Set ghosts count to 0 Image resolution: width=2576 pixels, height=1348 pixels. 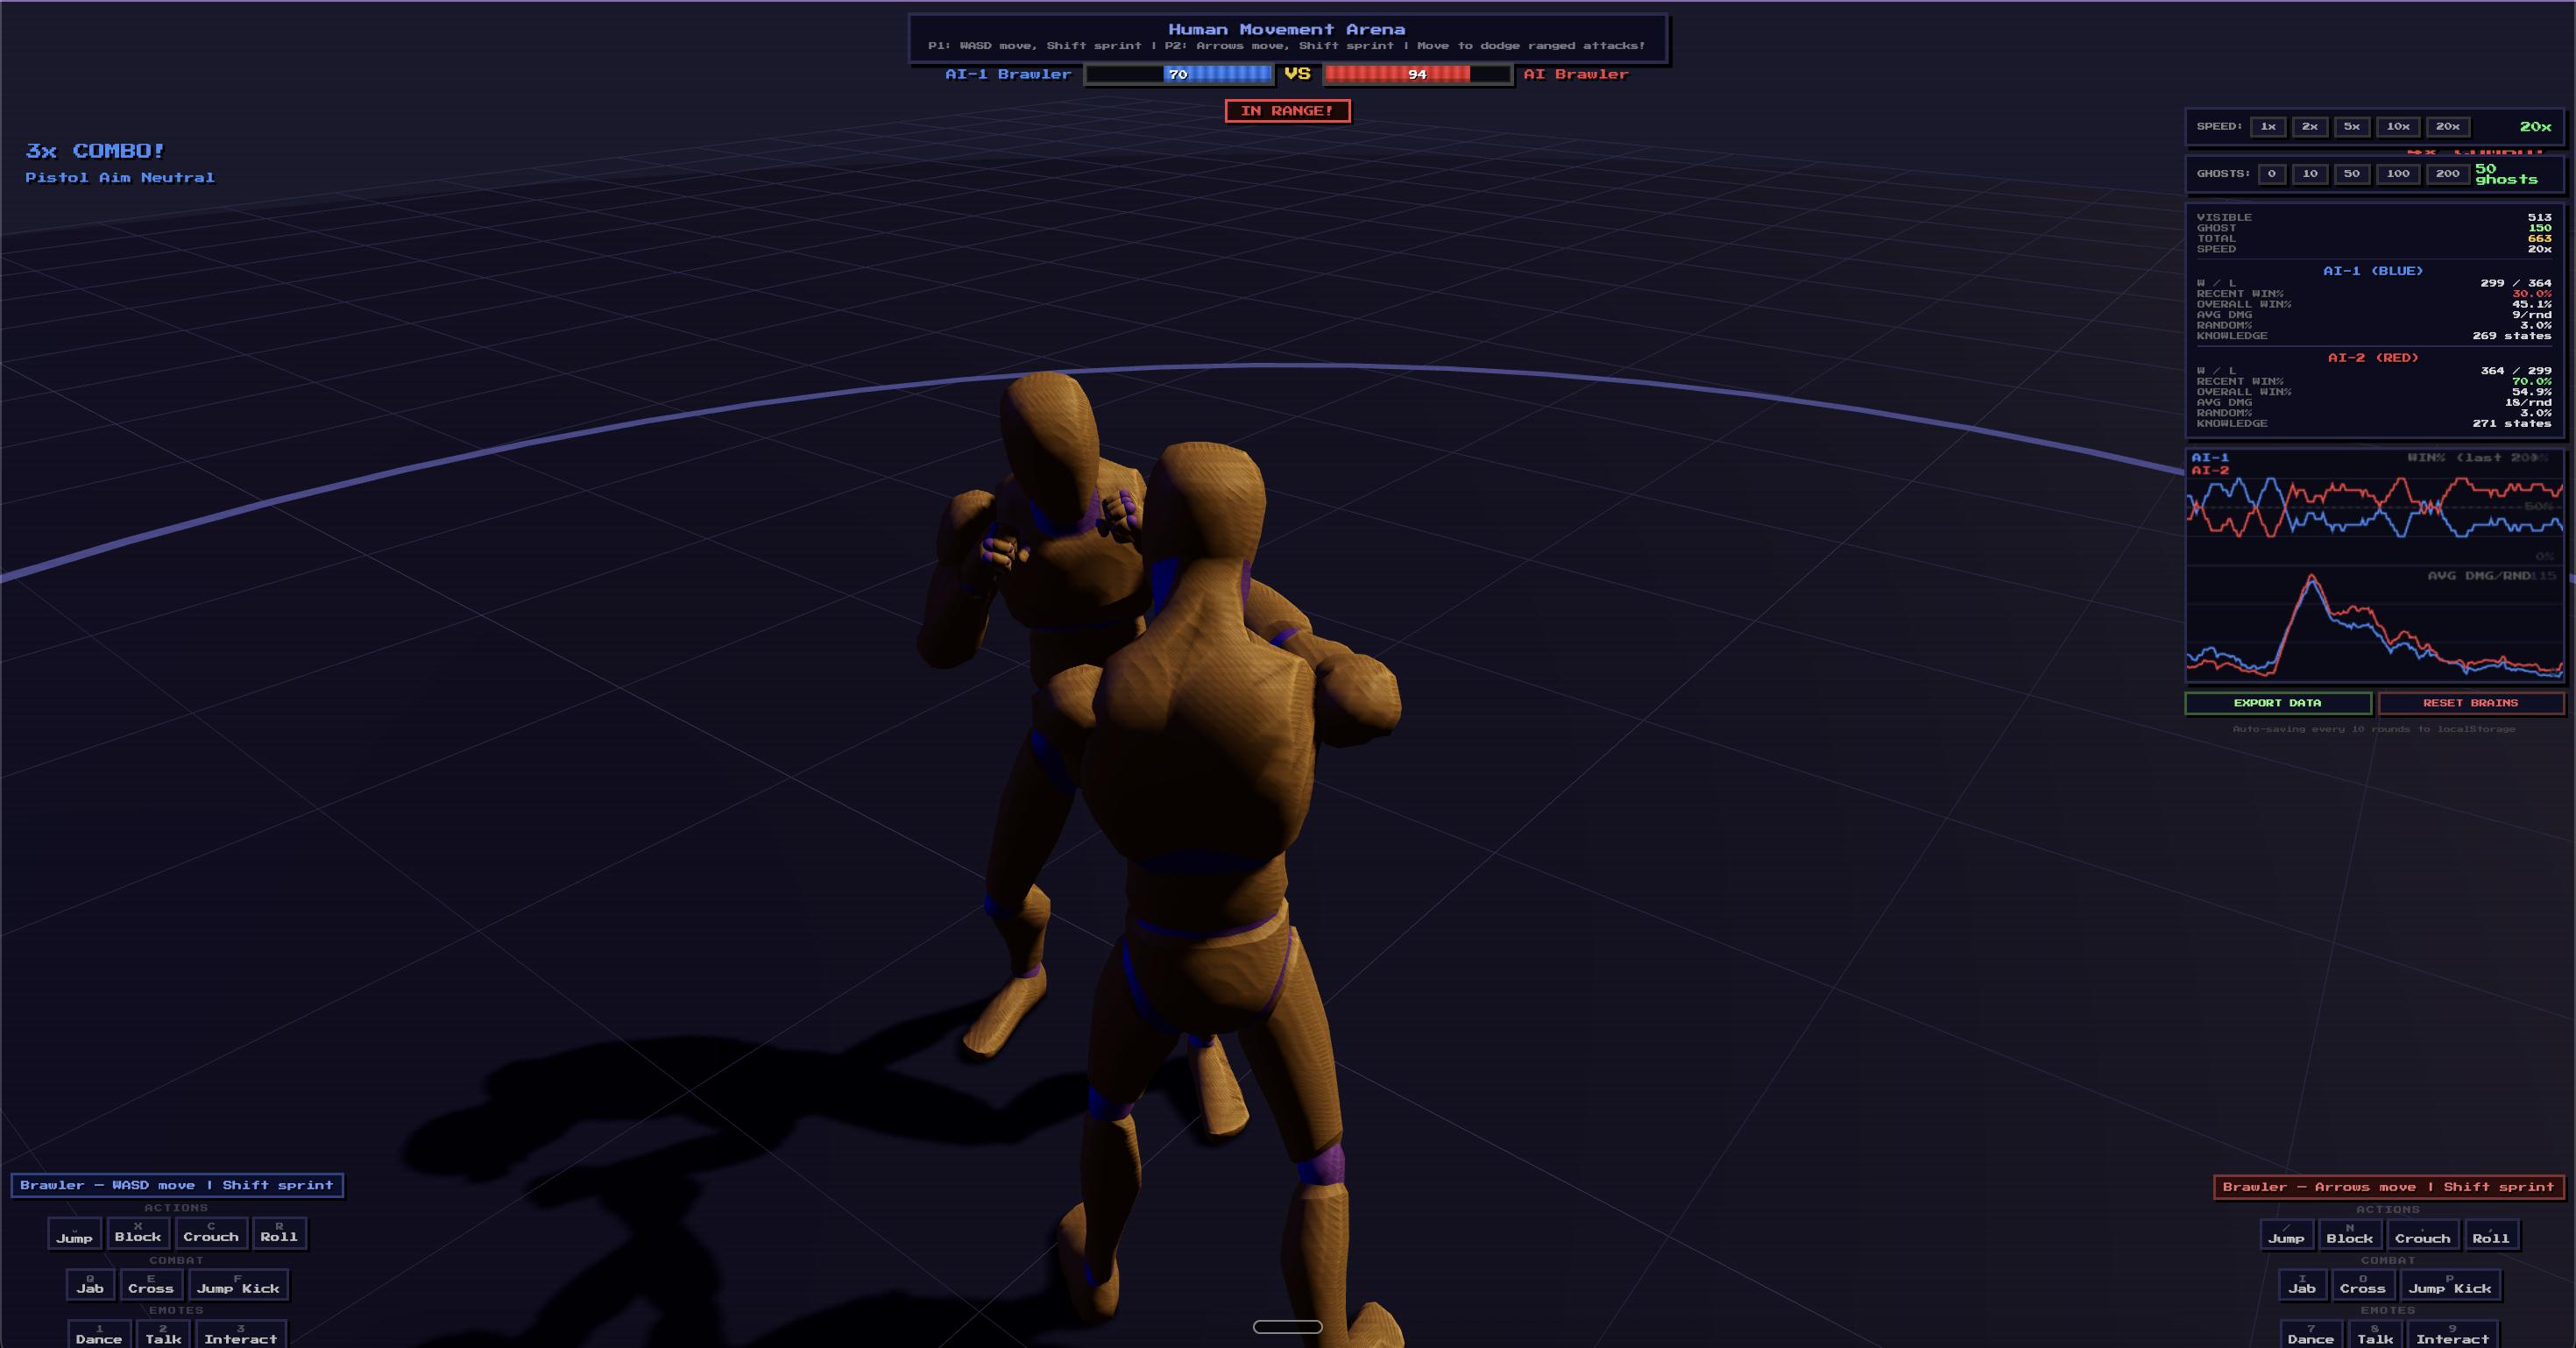pyautogui.click(x=2272, y=174)
